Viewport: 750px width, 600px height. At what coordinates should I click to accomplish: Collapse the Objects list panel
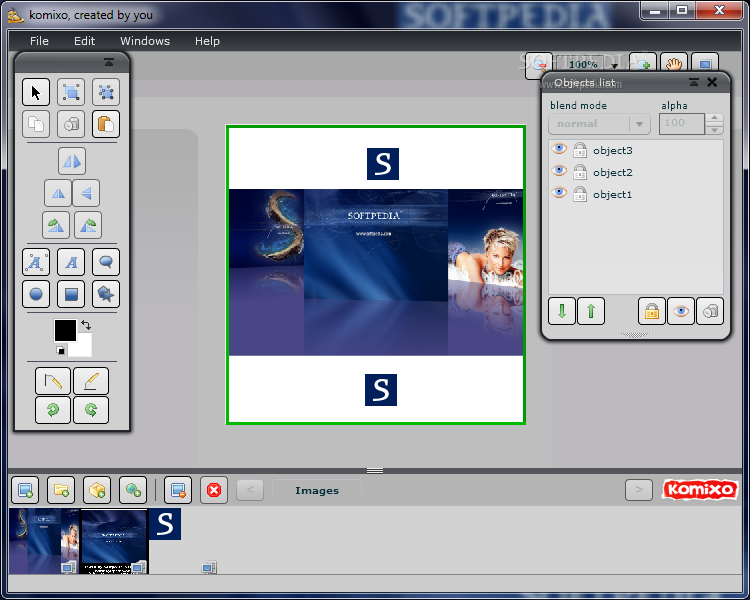click(694, 82)
